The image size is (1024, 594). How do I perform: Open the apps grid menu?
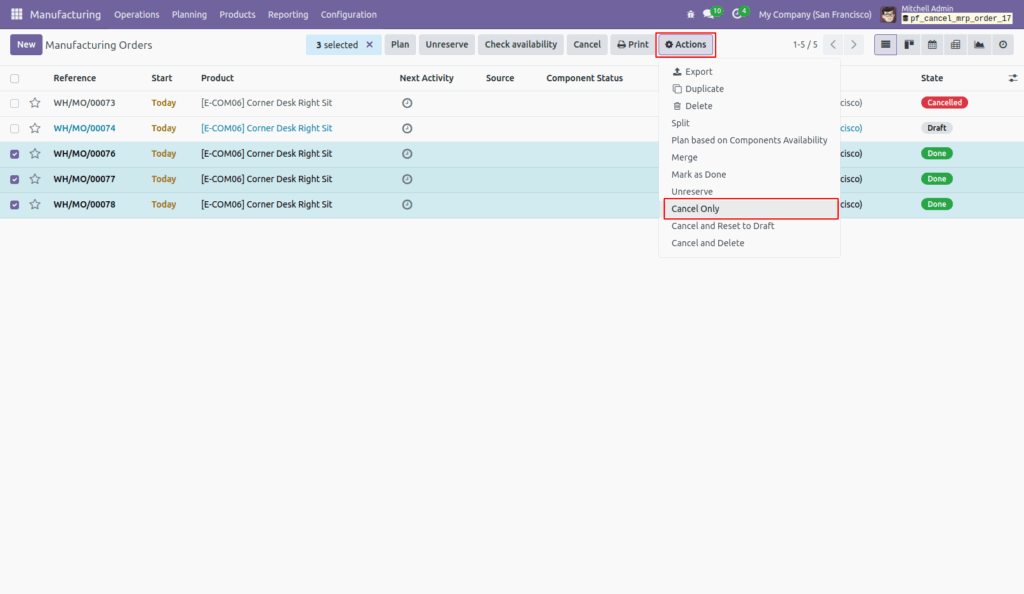[13, 13]
